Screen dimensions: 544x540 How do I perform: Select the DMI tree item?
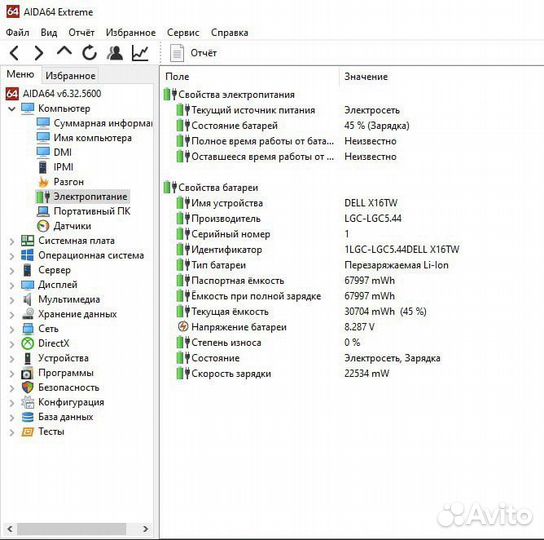pos(62,152)
